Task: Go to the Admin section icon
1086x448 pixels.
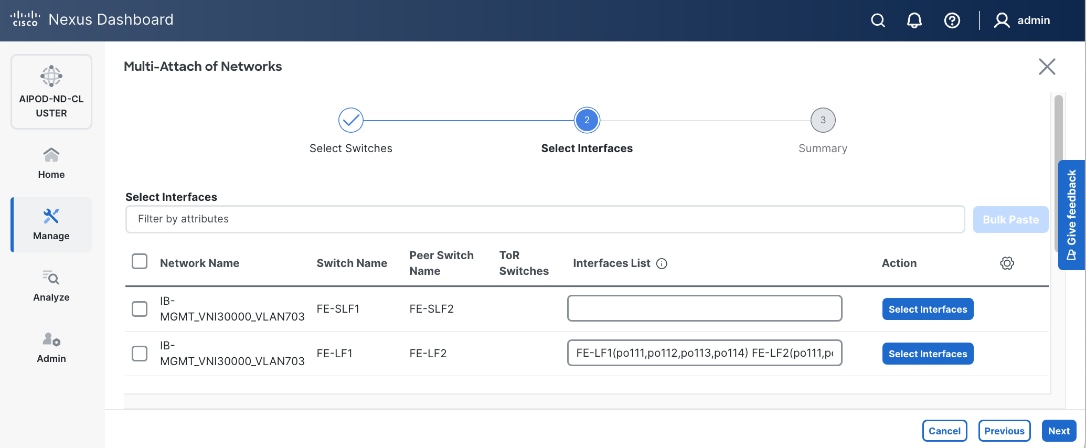Action: pos(51,340)
